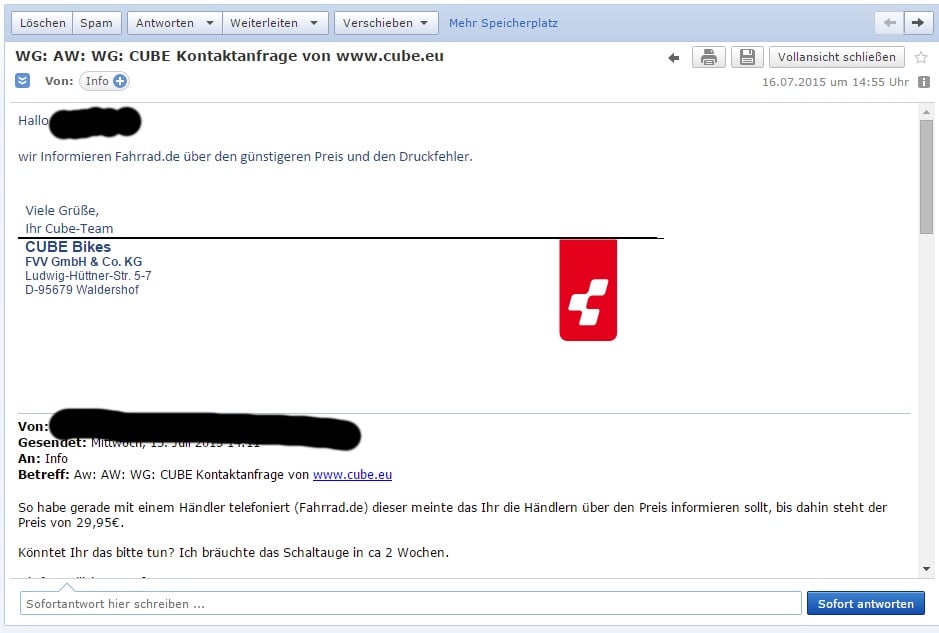Click the Viele Grüße, text
Image resolution: width=939 pixels, height=633 pixels.
pyautogui.click(x=62, y=210)
